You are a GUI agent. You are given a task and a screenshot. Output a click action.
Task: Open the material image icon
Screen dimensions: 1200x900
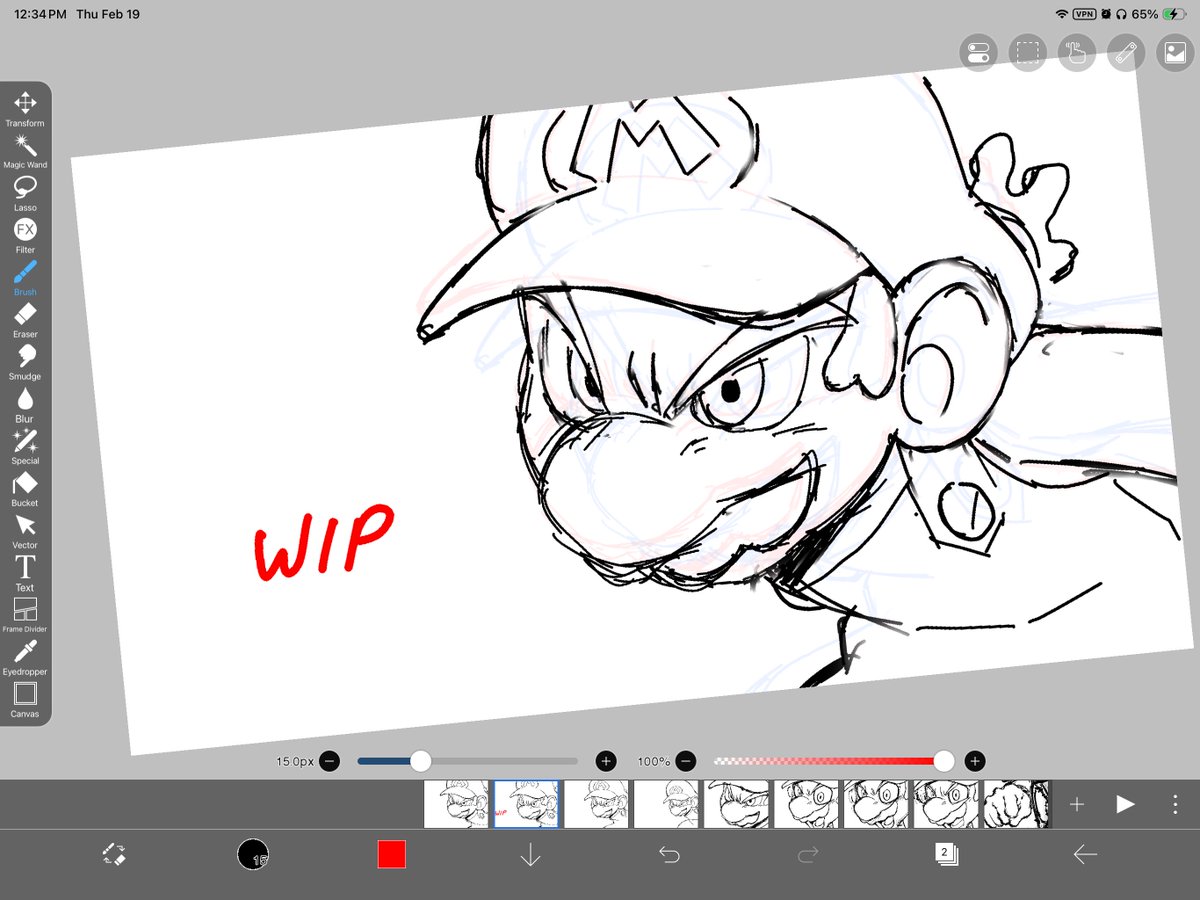coord(1174,53)
